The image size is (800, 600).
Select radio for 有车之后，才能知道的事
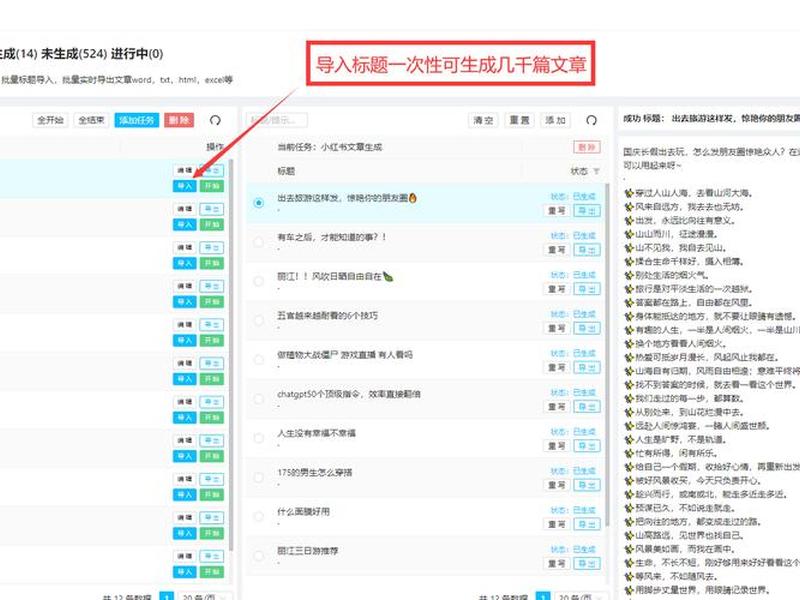pyautogui.click(x=259, y=242)
